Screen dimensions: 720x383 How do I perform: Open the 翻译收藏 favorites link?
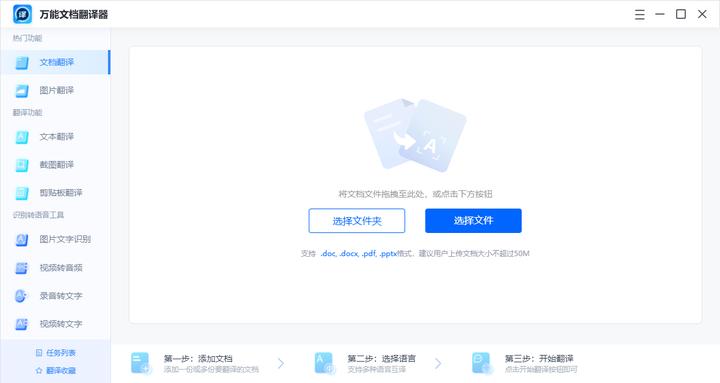pos(56,370)
